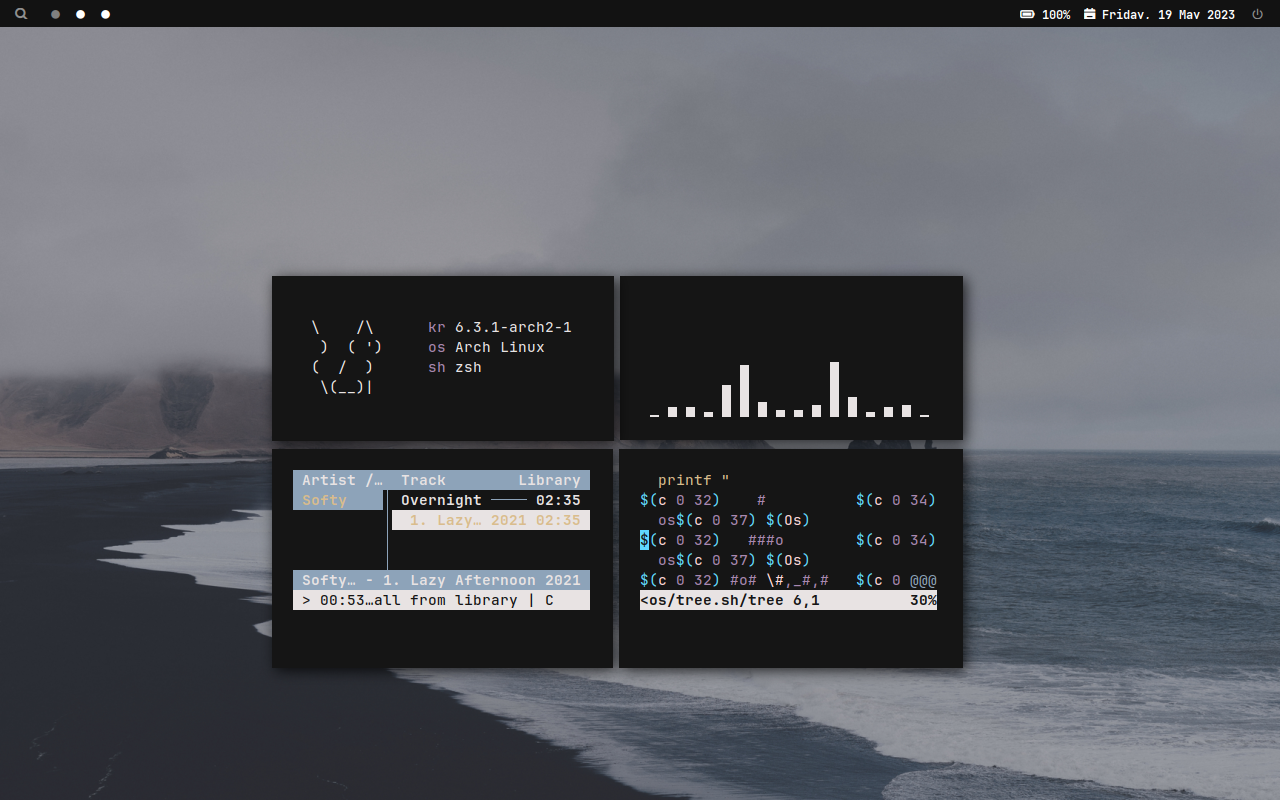This screenshot has width=1280, height=800.
Task: Click the now-playing Softy Lazy Afternoon bar
Action: (x=441, y=580)
